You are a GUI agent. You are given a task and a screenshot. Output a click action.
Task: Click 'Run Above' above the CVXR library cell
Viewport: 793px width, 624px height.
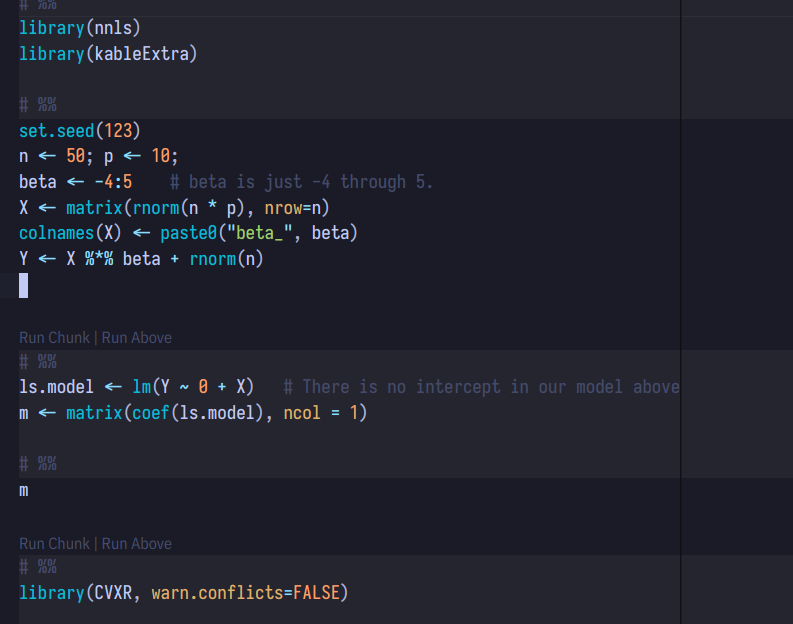pyautogui.click(x=137, y=544)
